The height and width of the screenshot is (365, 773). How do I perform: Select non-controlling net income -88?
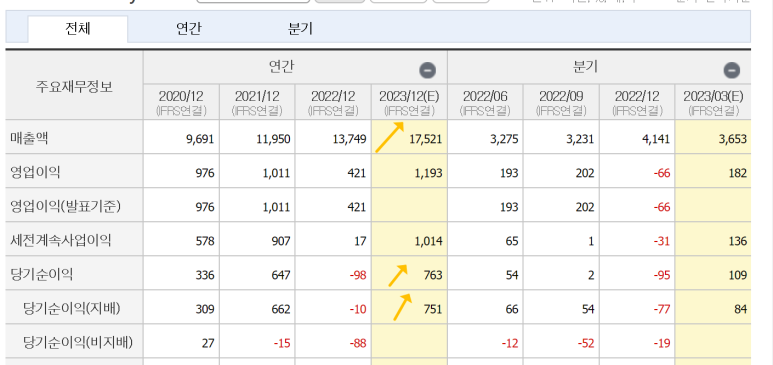pos(358,343)
